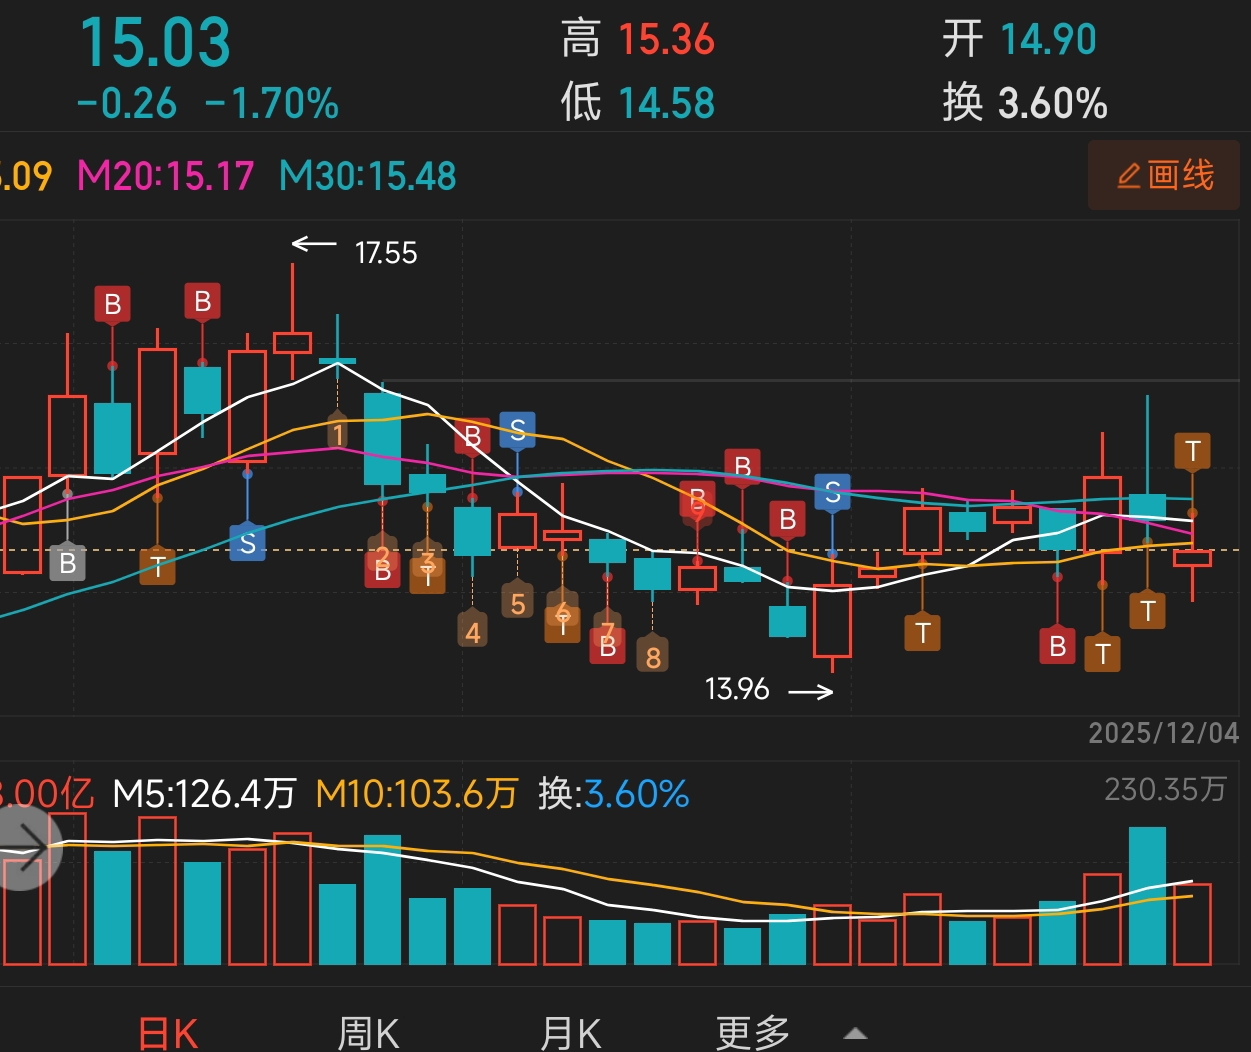Screen dimensions: 1251x1052
Task: Click the current price 15.03
Action: click(155, 43)
